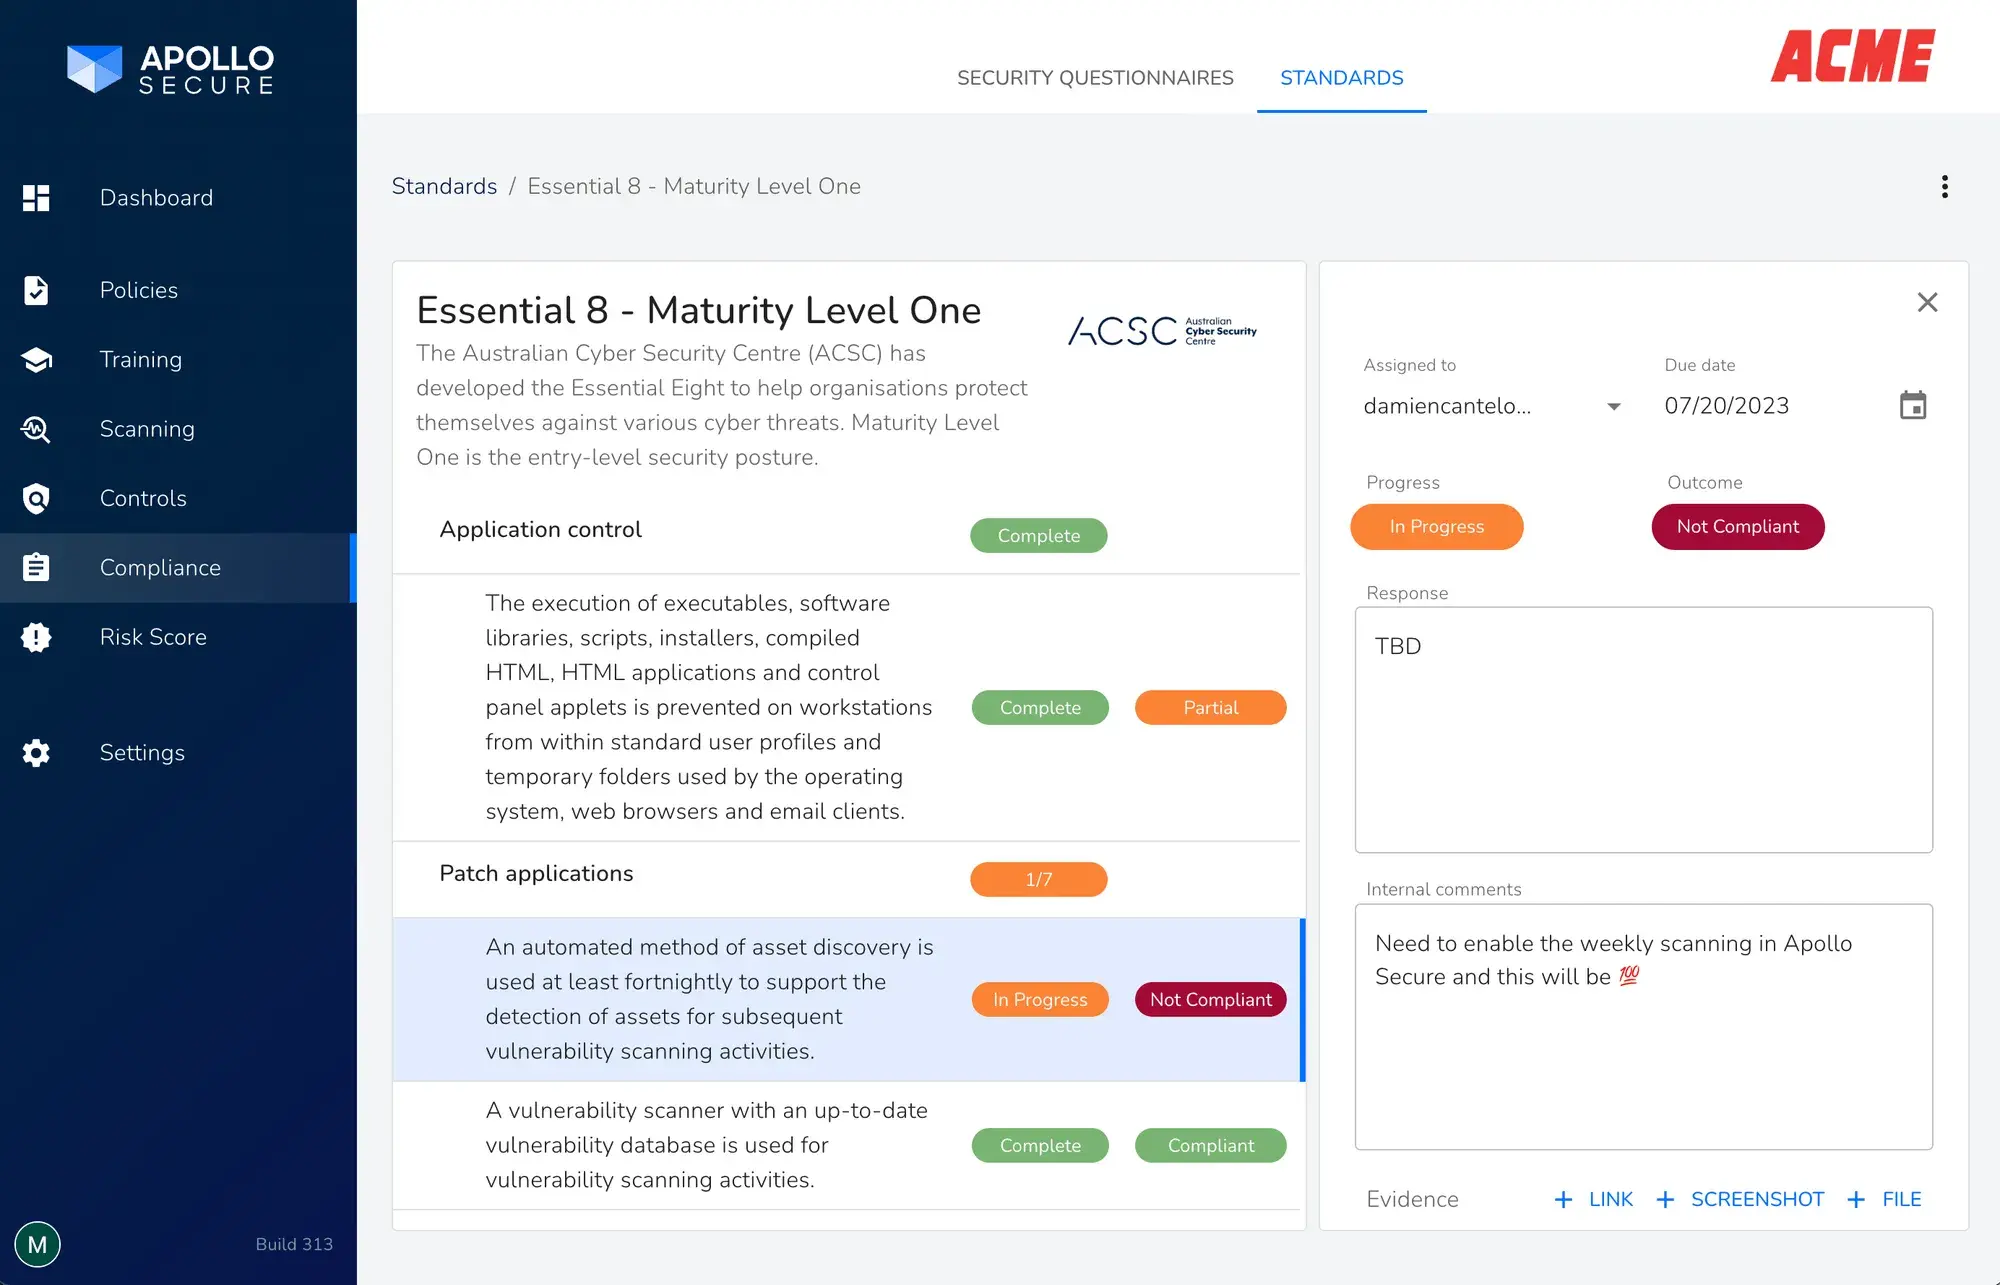Switch to the Security Questionnaires tab
Viewport: 2000px width, 1285px height.
coord(1095,78)
